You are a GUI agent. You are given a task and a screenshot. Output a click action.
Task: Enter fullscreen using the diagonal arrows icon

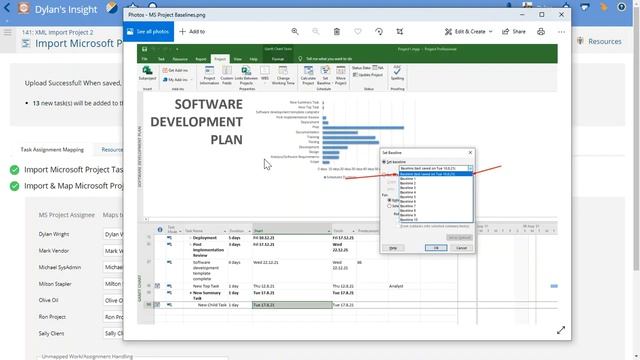(561, 330)
